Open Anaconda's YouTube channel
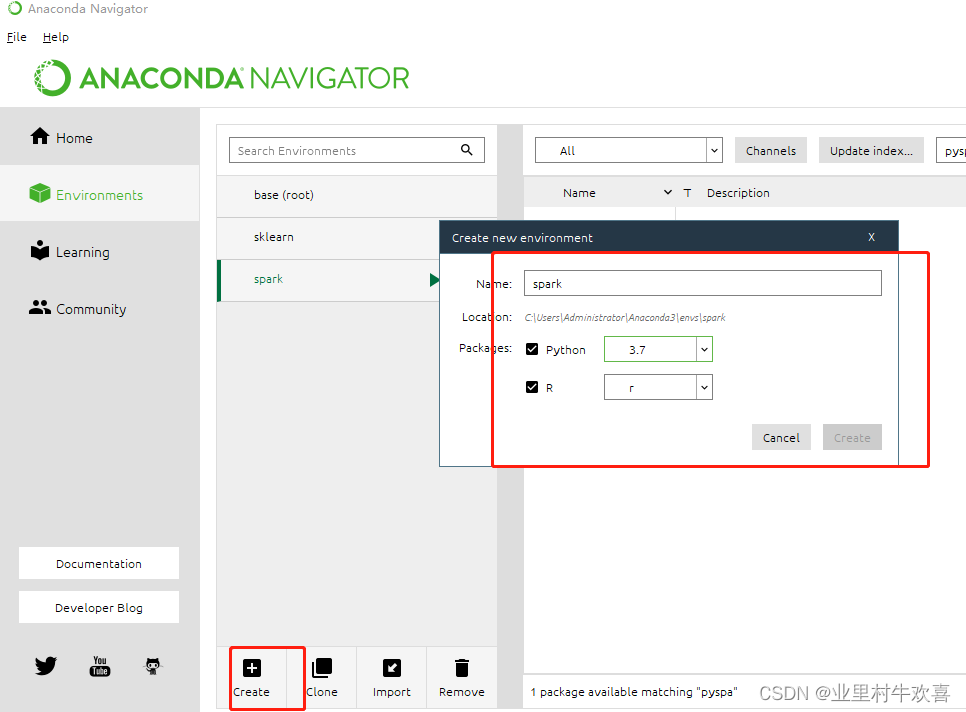This screenshot has height=712, width=966. (x=99, y=665)
